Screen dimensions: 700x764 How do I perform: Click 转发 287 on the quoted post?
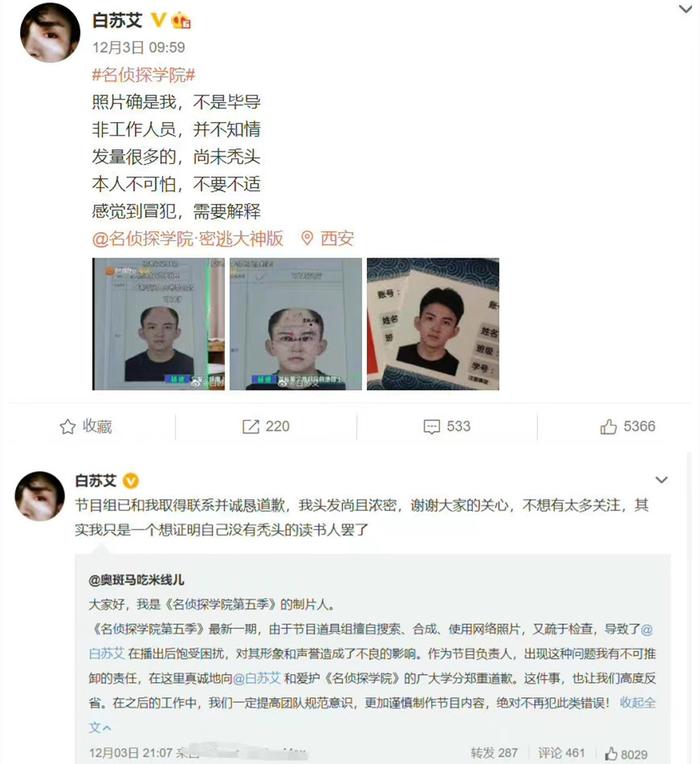pos(494,753)
